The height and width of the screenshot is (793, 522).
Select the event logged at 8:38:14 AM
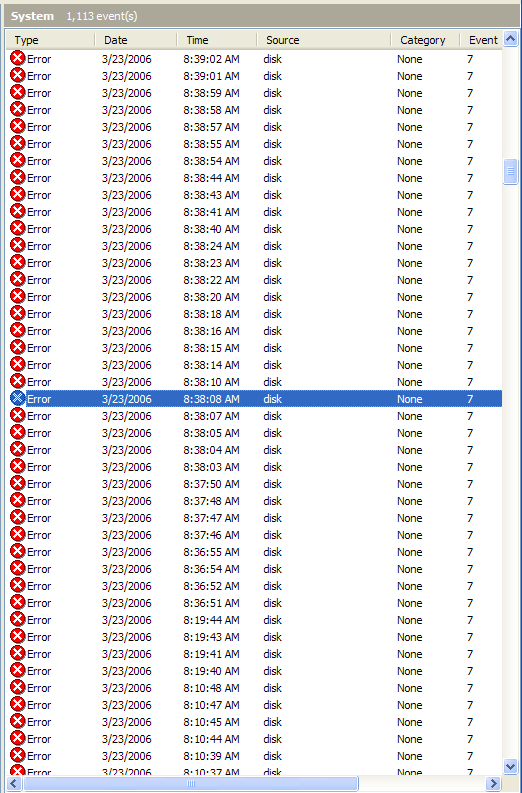[x=254, y=365]
